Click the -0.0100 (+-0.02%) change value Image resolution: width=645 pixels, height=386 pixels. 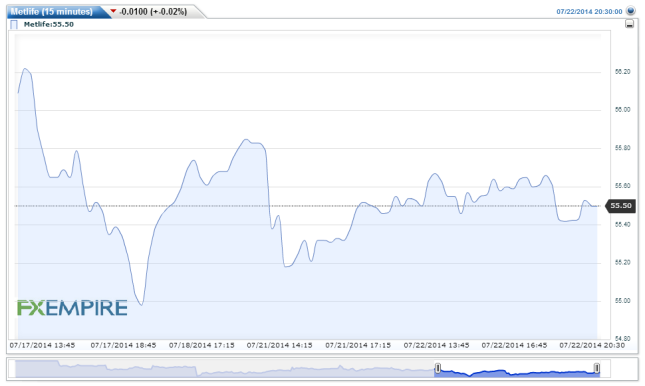pyautogui.click(x=153, y=12)
